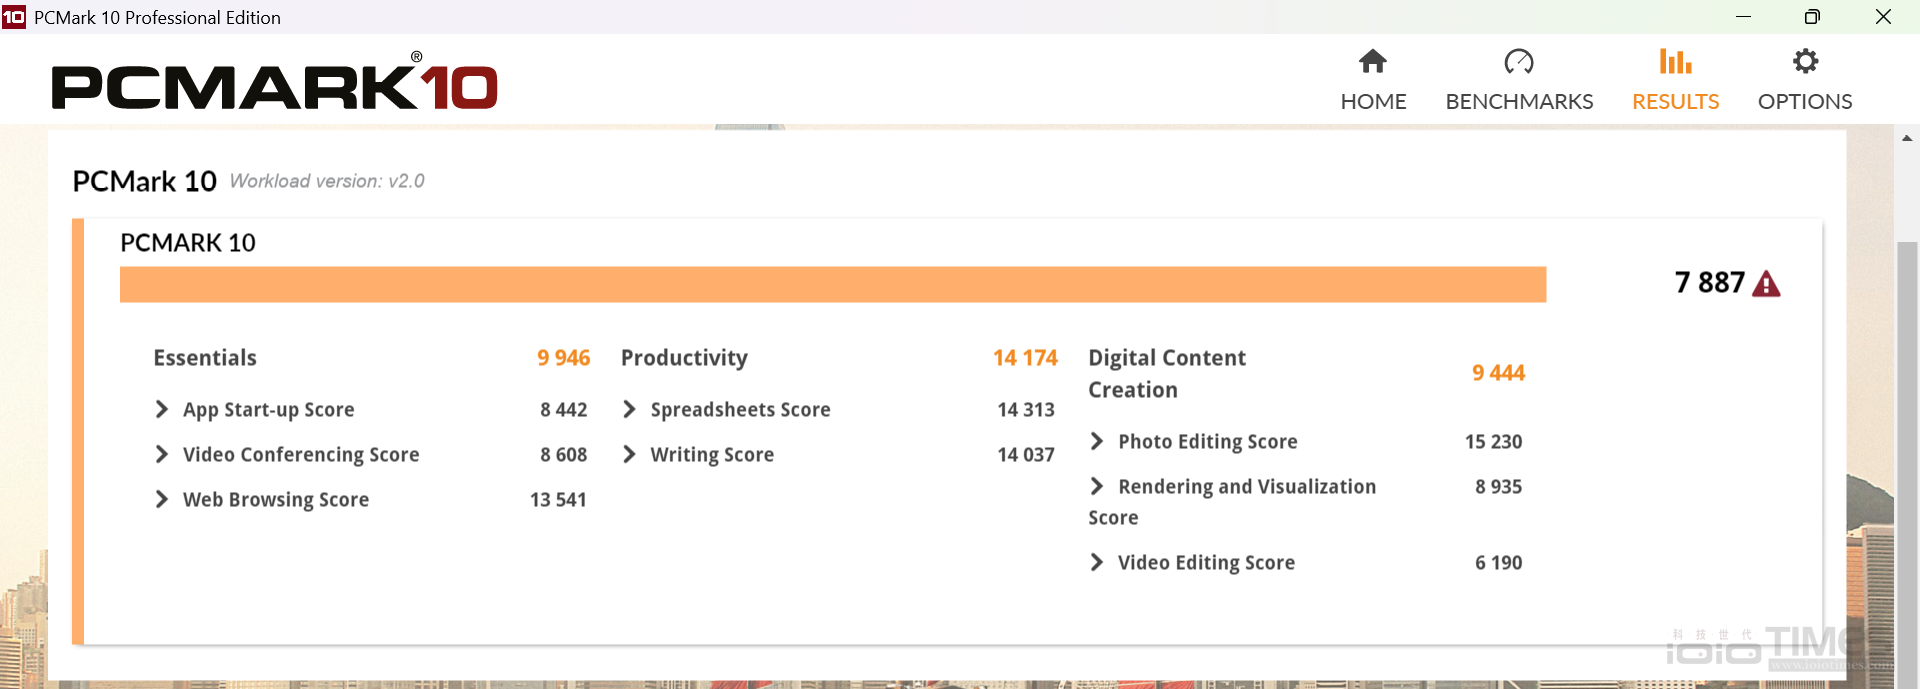Click the Options gear icon
Screen dimensions: 1920x689
pos(1805,62)
